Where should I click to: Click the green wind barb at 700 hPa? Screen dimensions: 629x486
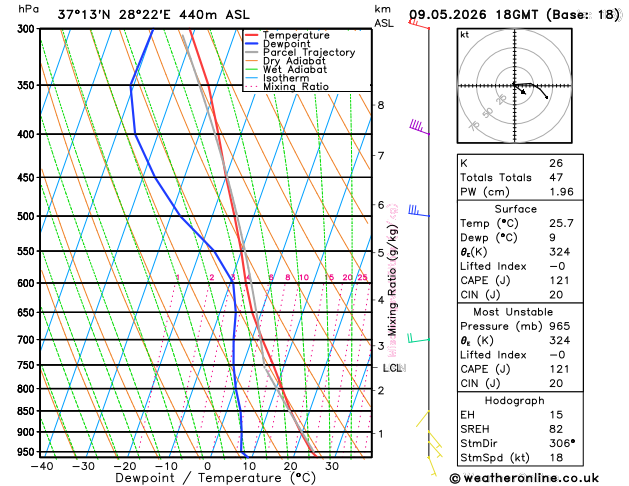[x=418, y=338]
